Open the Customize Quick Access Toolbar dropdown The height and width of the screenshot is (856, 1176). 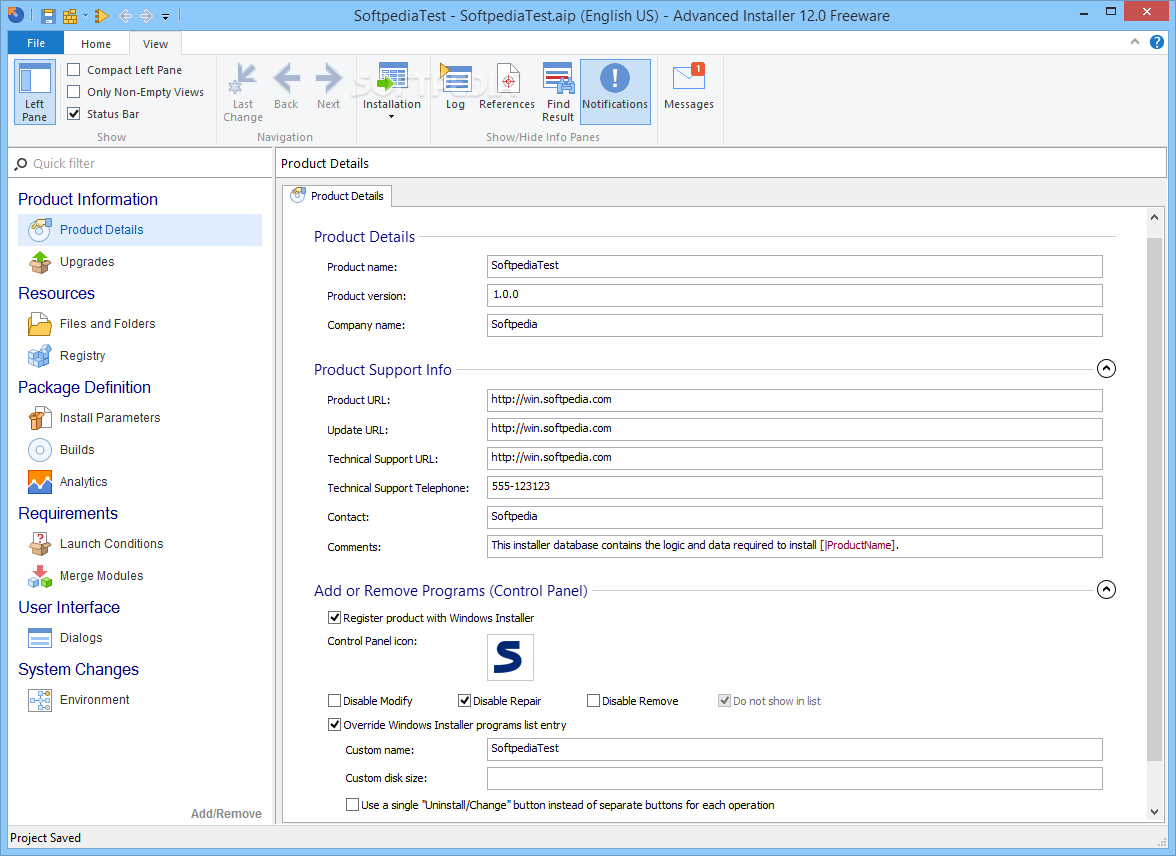tap(166, 16)
